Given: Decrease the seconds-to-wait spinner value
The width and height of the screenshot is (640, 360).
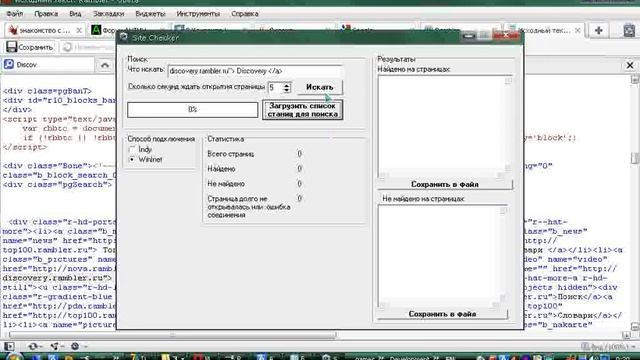Looking at the screenshot, I should point(287,90).
